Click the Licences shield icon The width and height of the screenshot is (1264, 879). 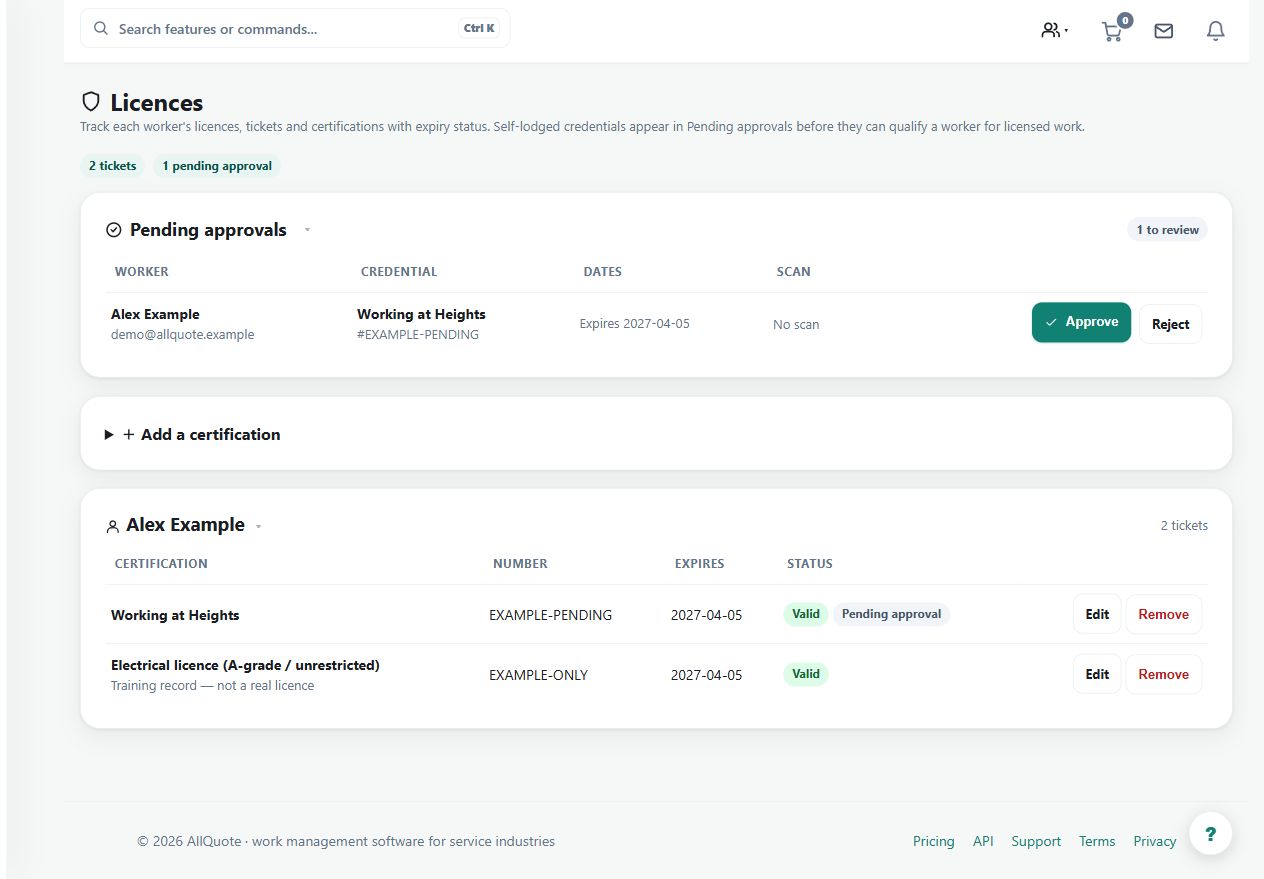coord(91,102)
